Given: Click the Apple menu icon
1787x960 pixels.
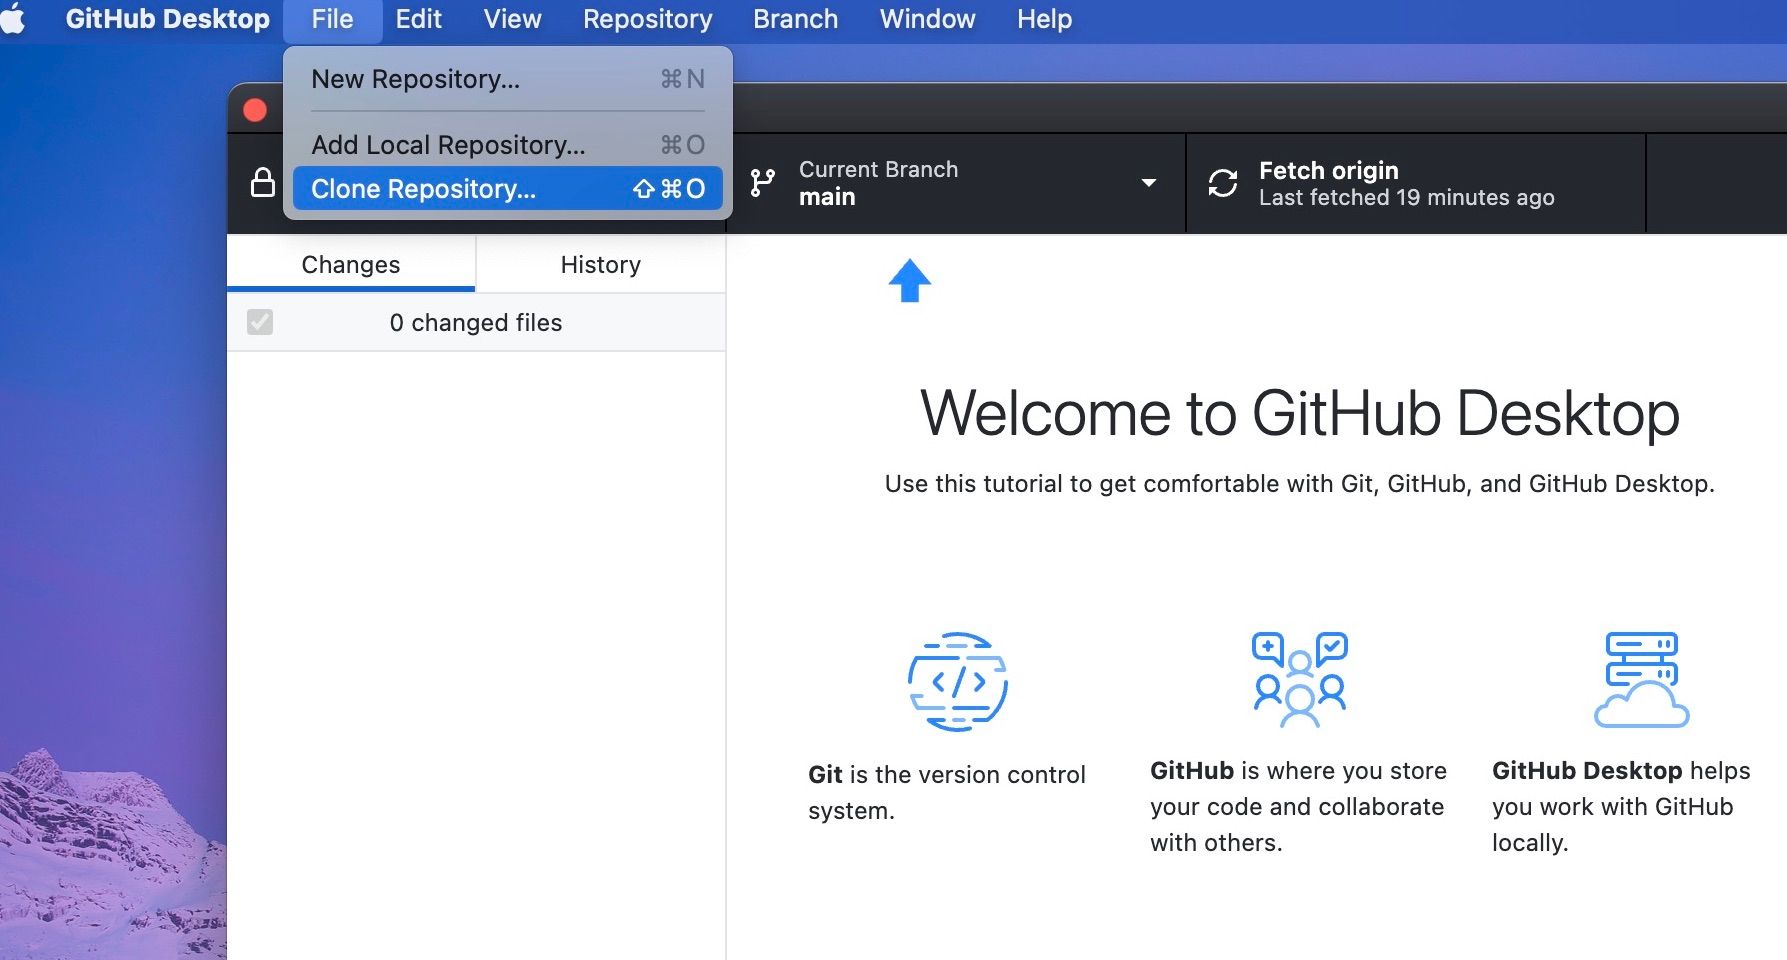Looking at the screenshot, I should [x=14, y=19].
